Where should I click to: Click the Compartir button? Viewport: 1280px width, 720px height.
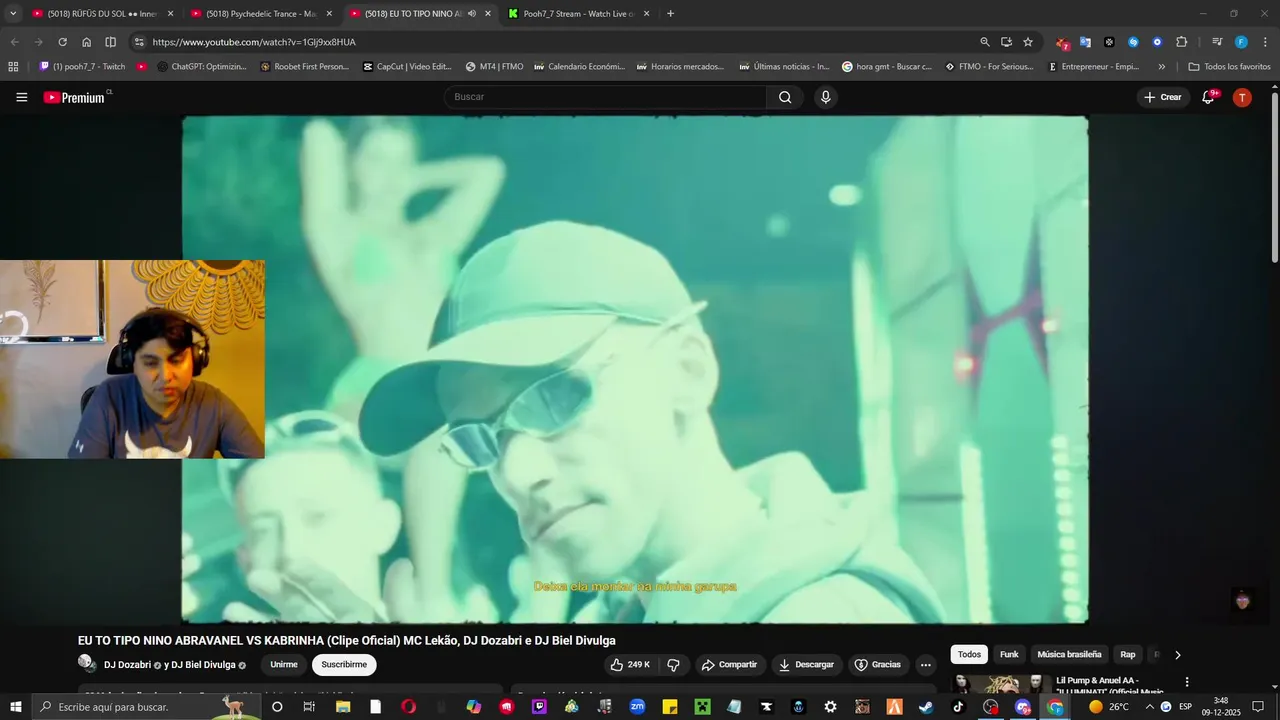click(729, 664)
